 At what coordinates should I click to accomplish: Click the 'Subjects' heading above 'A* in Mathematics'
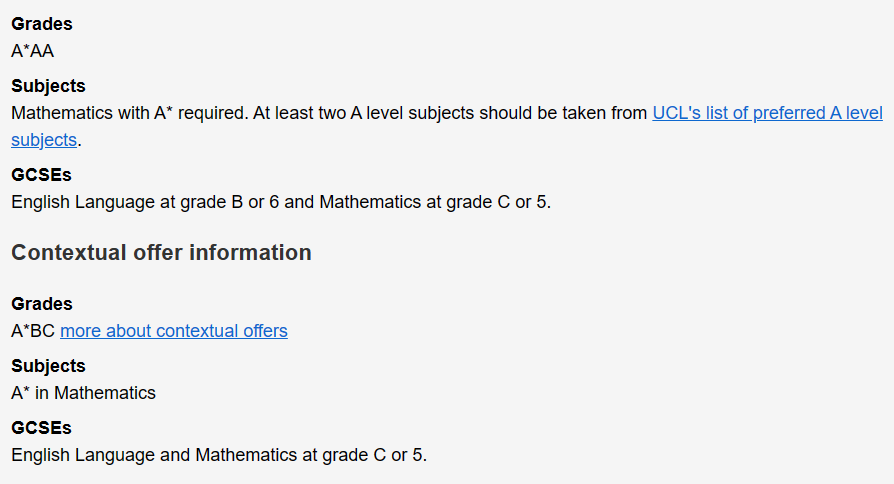pyautogui.click(x=48, y=366)
